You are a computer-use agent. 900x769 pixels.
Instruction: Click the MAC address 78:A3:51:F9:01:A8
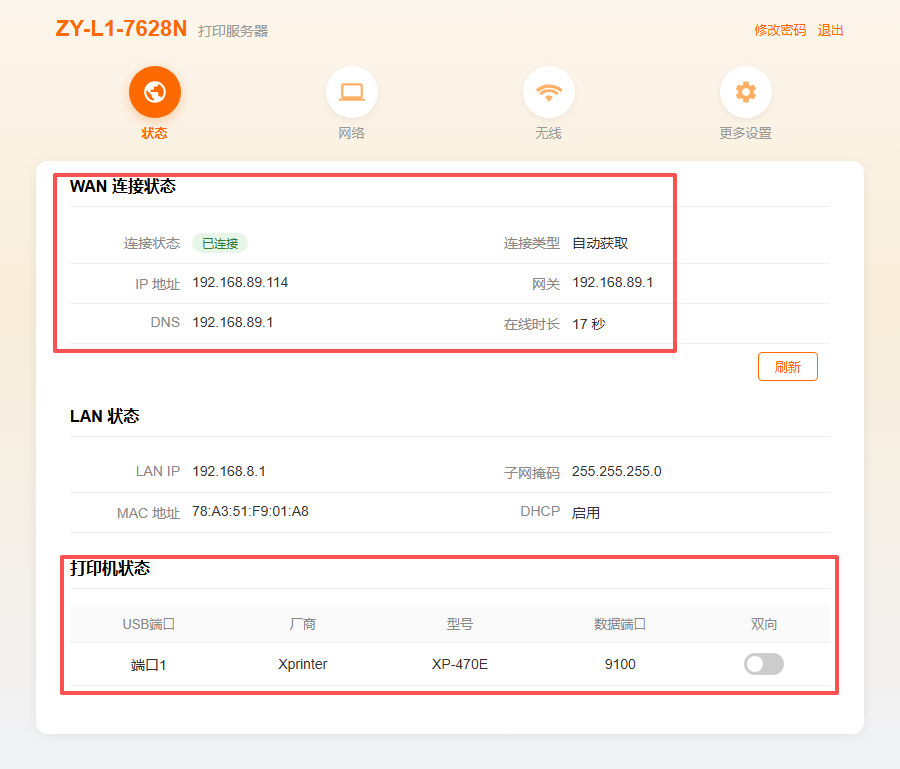(x=250, y=511)
